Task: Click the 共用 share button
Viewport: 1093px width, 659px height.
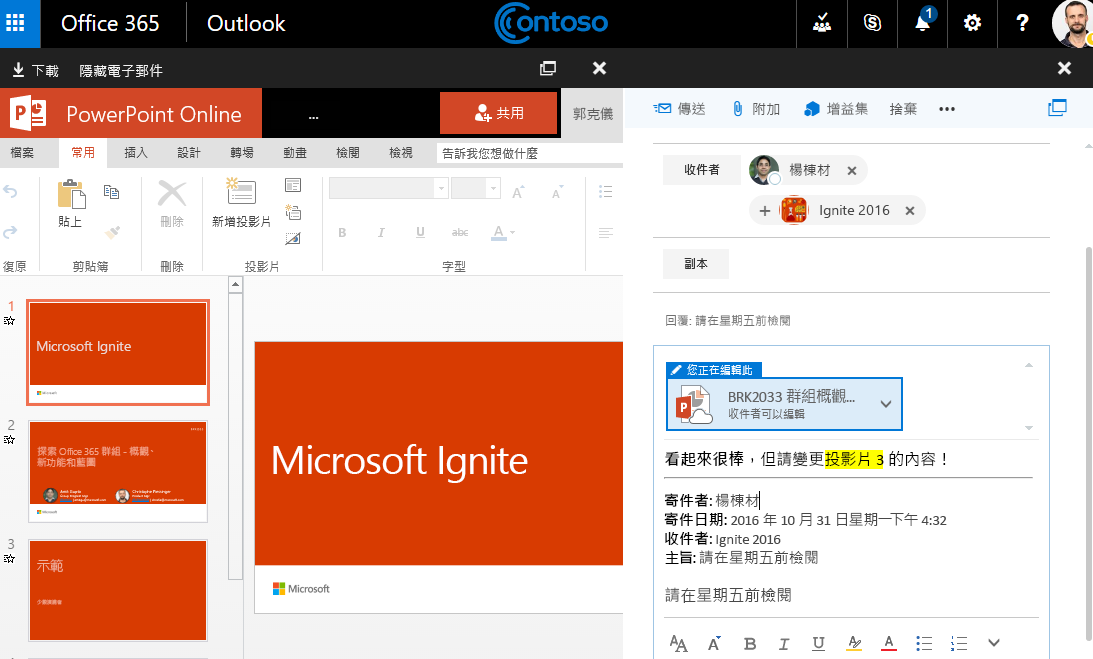Action: pos(498,113)
